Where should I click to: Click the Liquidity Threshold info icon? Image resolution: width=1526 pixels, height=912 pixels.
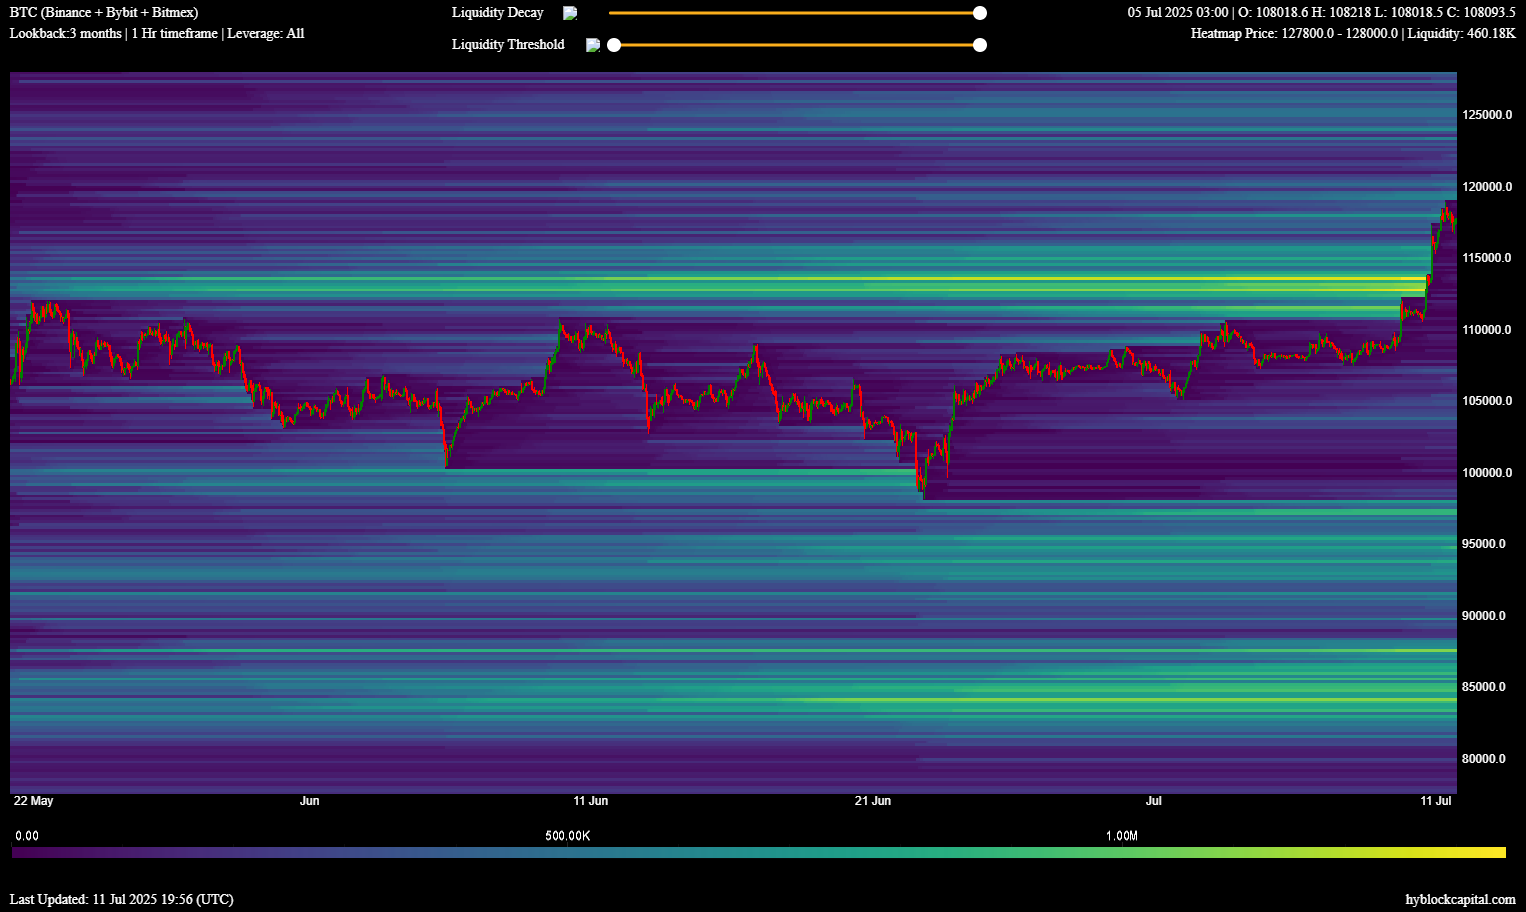[593, 45]
